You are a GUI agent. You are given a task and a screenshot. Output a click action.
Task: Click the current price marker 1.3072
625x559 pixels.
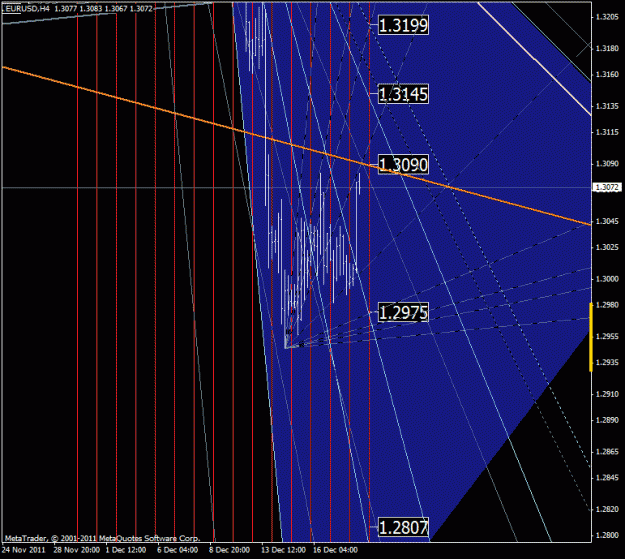pyautogui.click(x=607, y=187)
